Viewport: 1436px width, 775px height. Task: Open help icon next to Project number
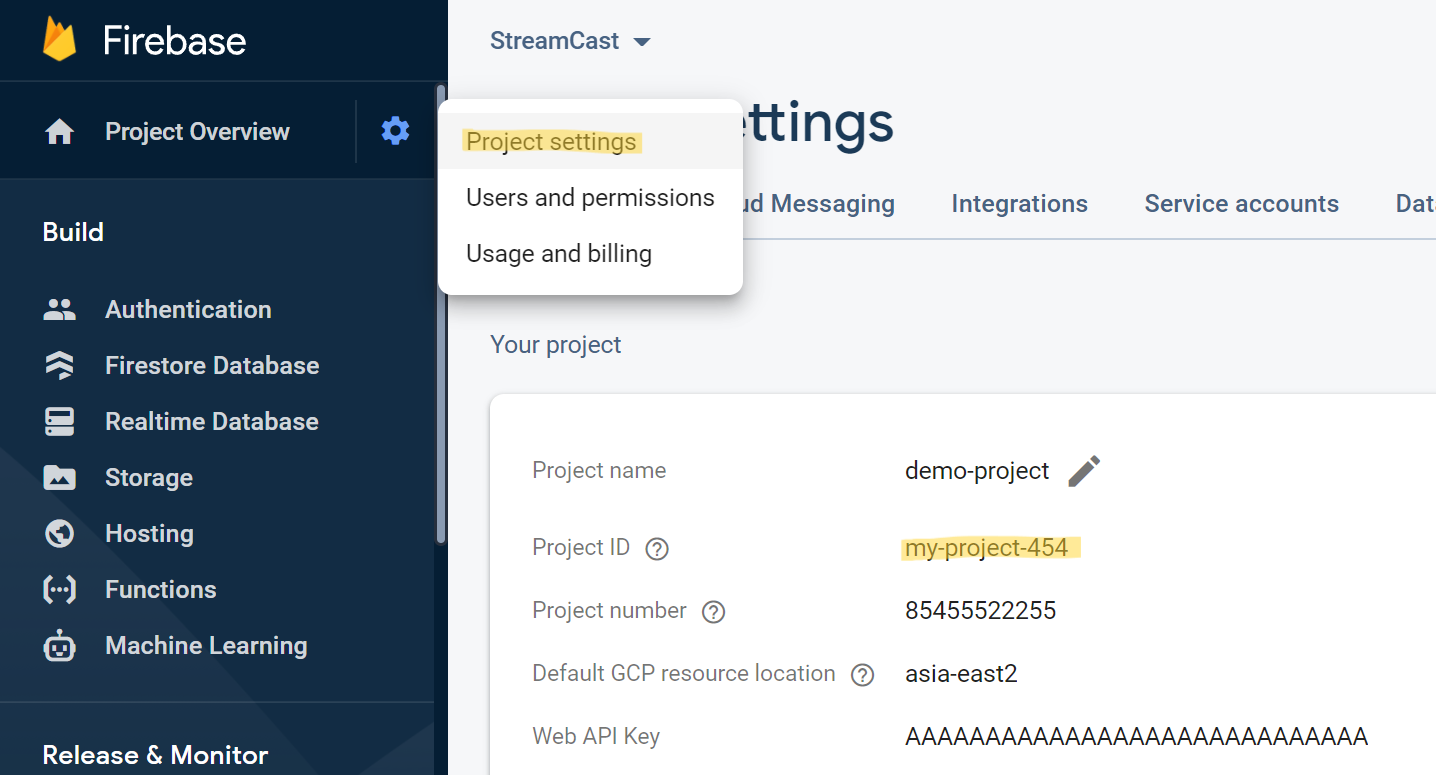coord(713,612)
